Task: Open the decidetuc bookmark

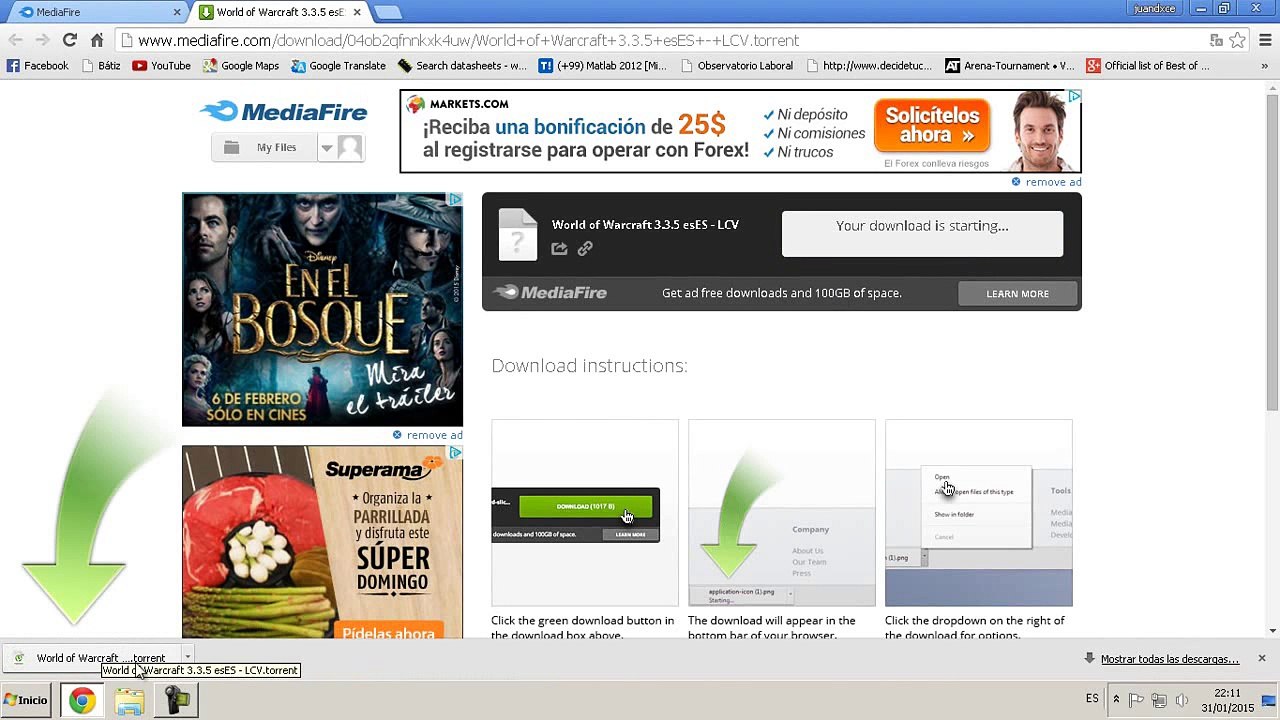Action: tap(869, 66)
